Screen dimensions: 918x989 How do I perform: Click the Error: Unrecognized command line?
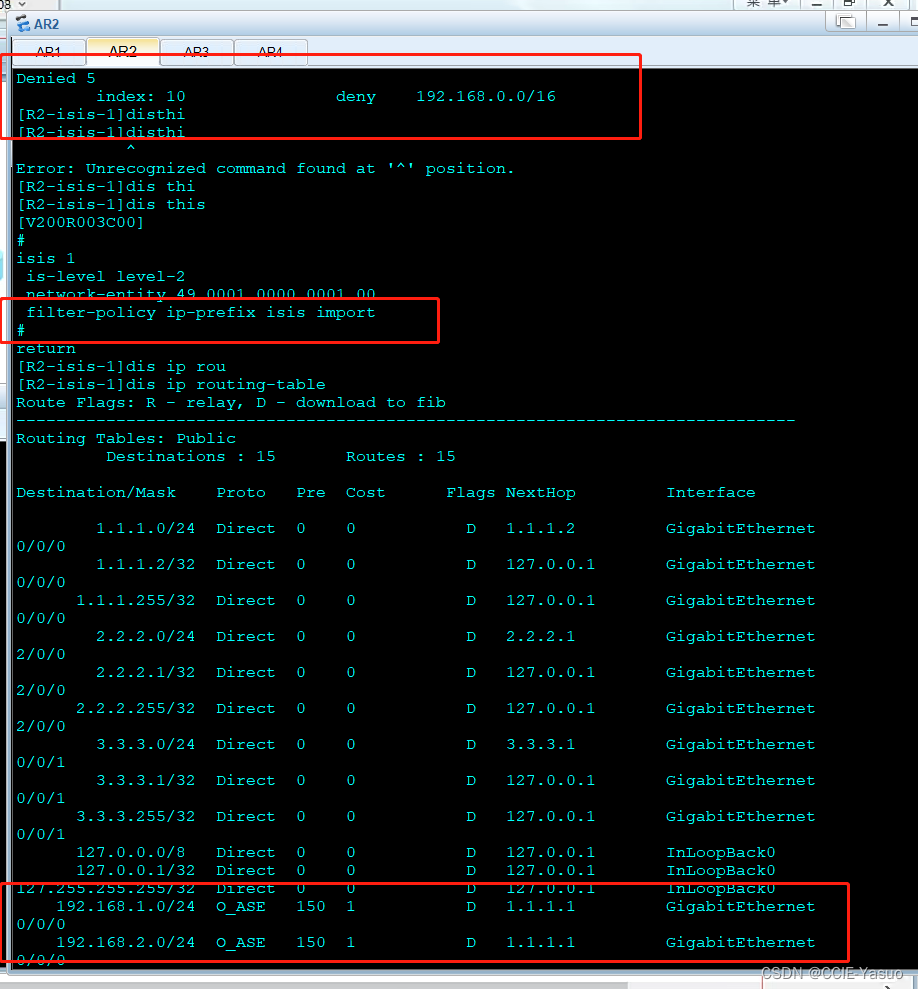(x=265, y=168)
